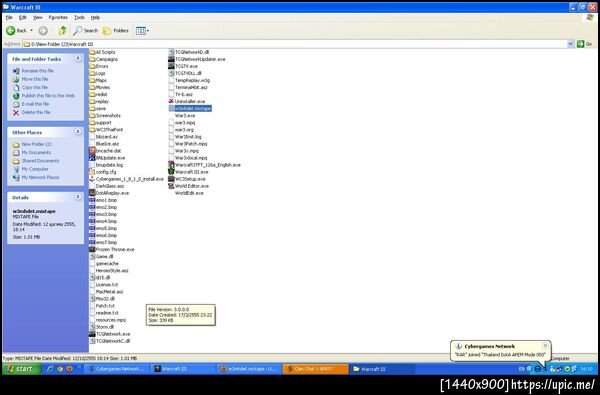Image resolution: width=600 pixels, height=395 pixels.
Task: Open the Back history dropdown arrow
Action: coord(32,31)
